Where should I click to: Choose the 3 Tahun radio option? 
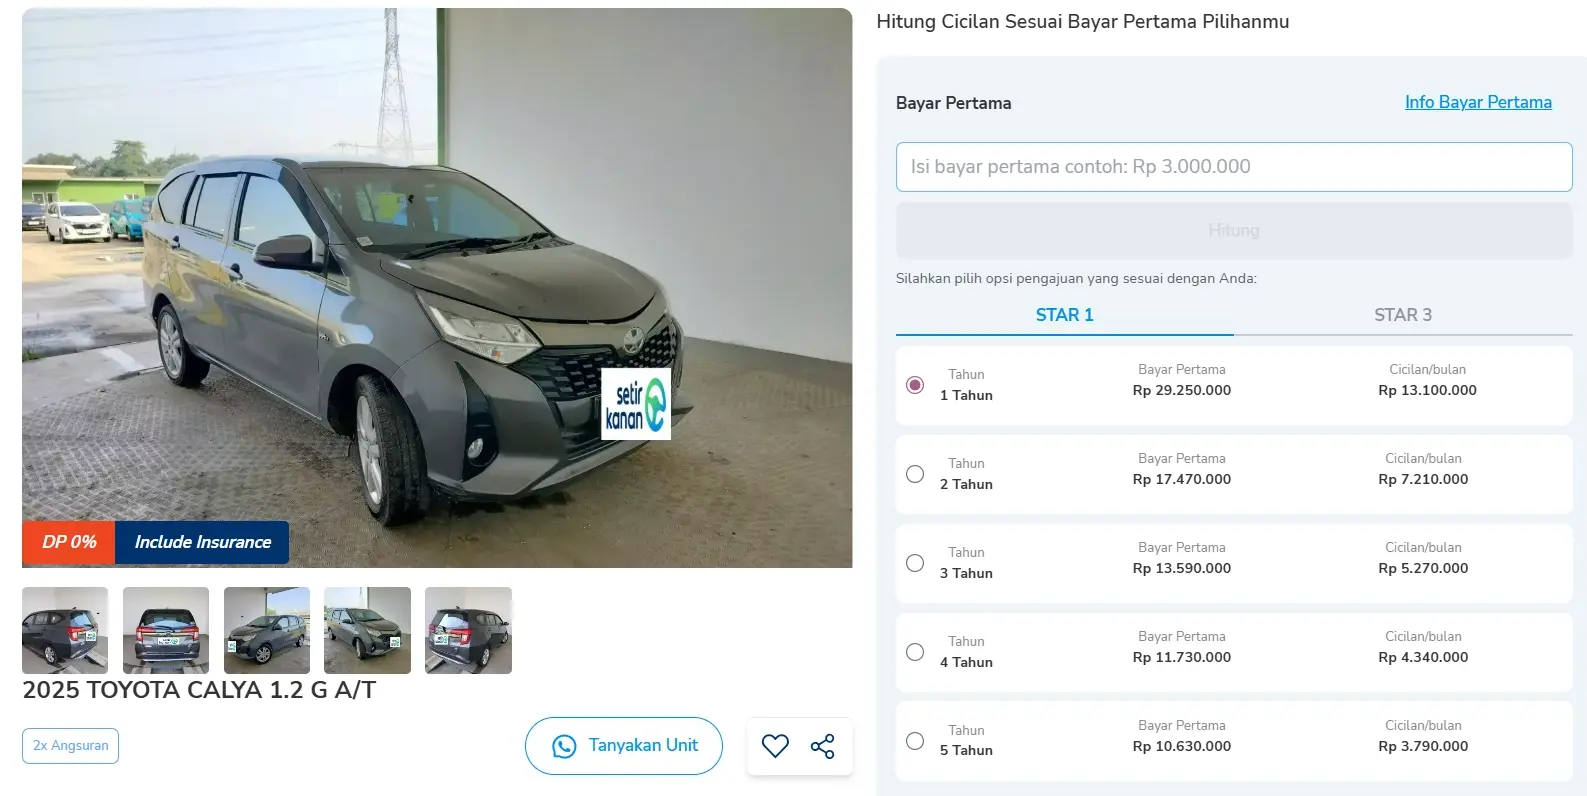[x=915, y=563]
